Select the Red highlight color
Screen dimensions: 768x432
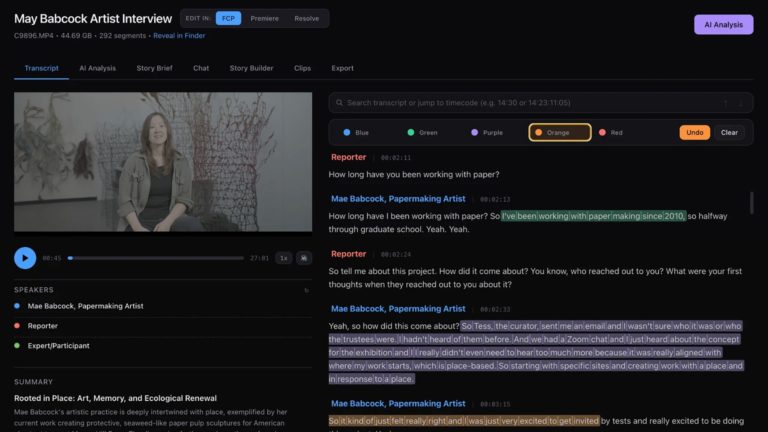611,132
